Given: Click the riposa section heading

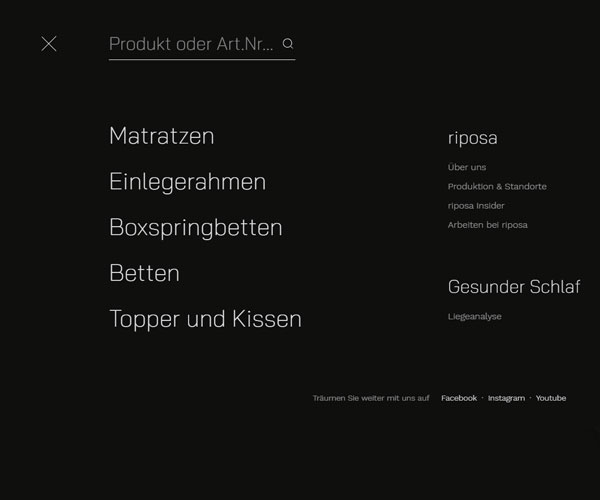Looking at the screenshot, I should point(472,138).
